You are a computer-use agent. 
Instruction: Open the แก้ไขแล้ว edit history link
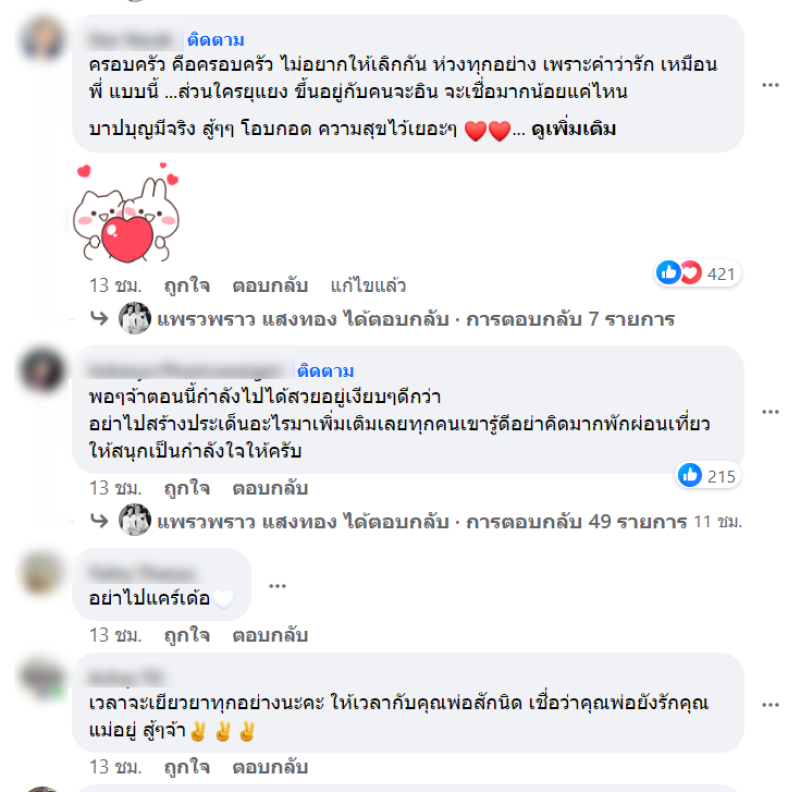[368, 286]
